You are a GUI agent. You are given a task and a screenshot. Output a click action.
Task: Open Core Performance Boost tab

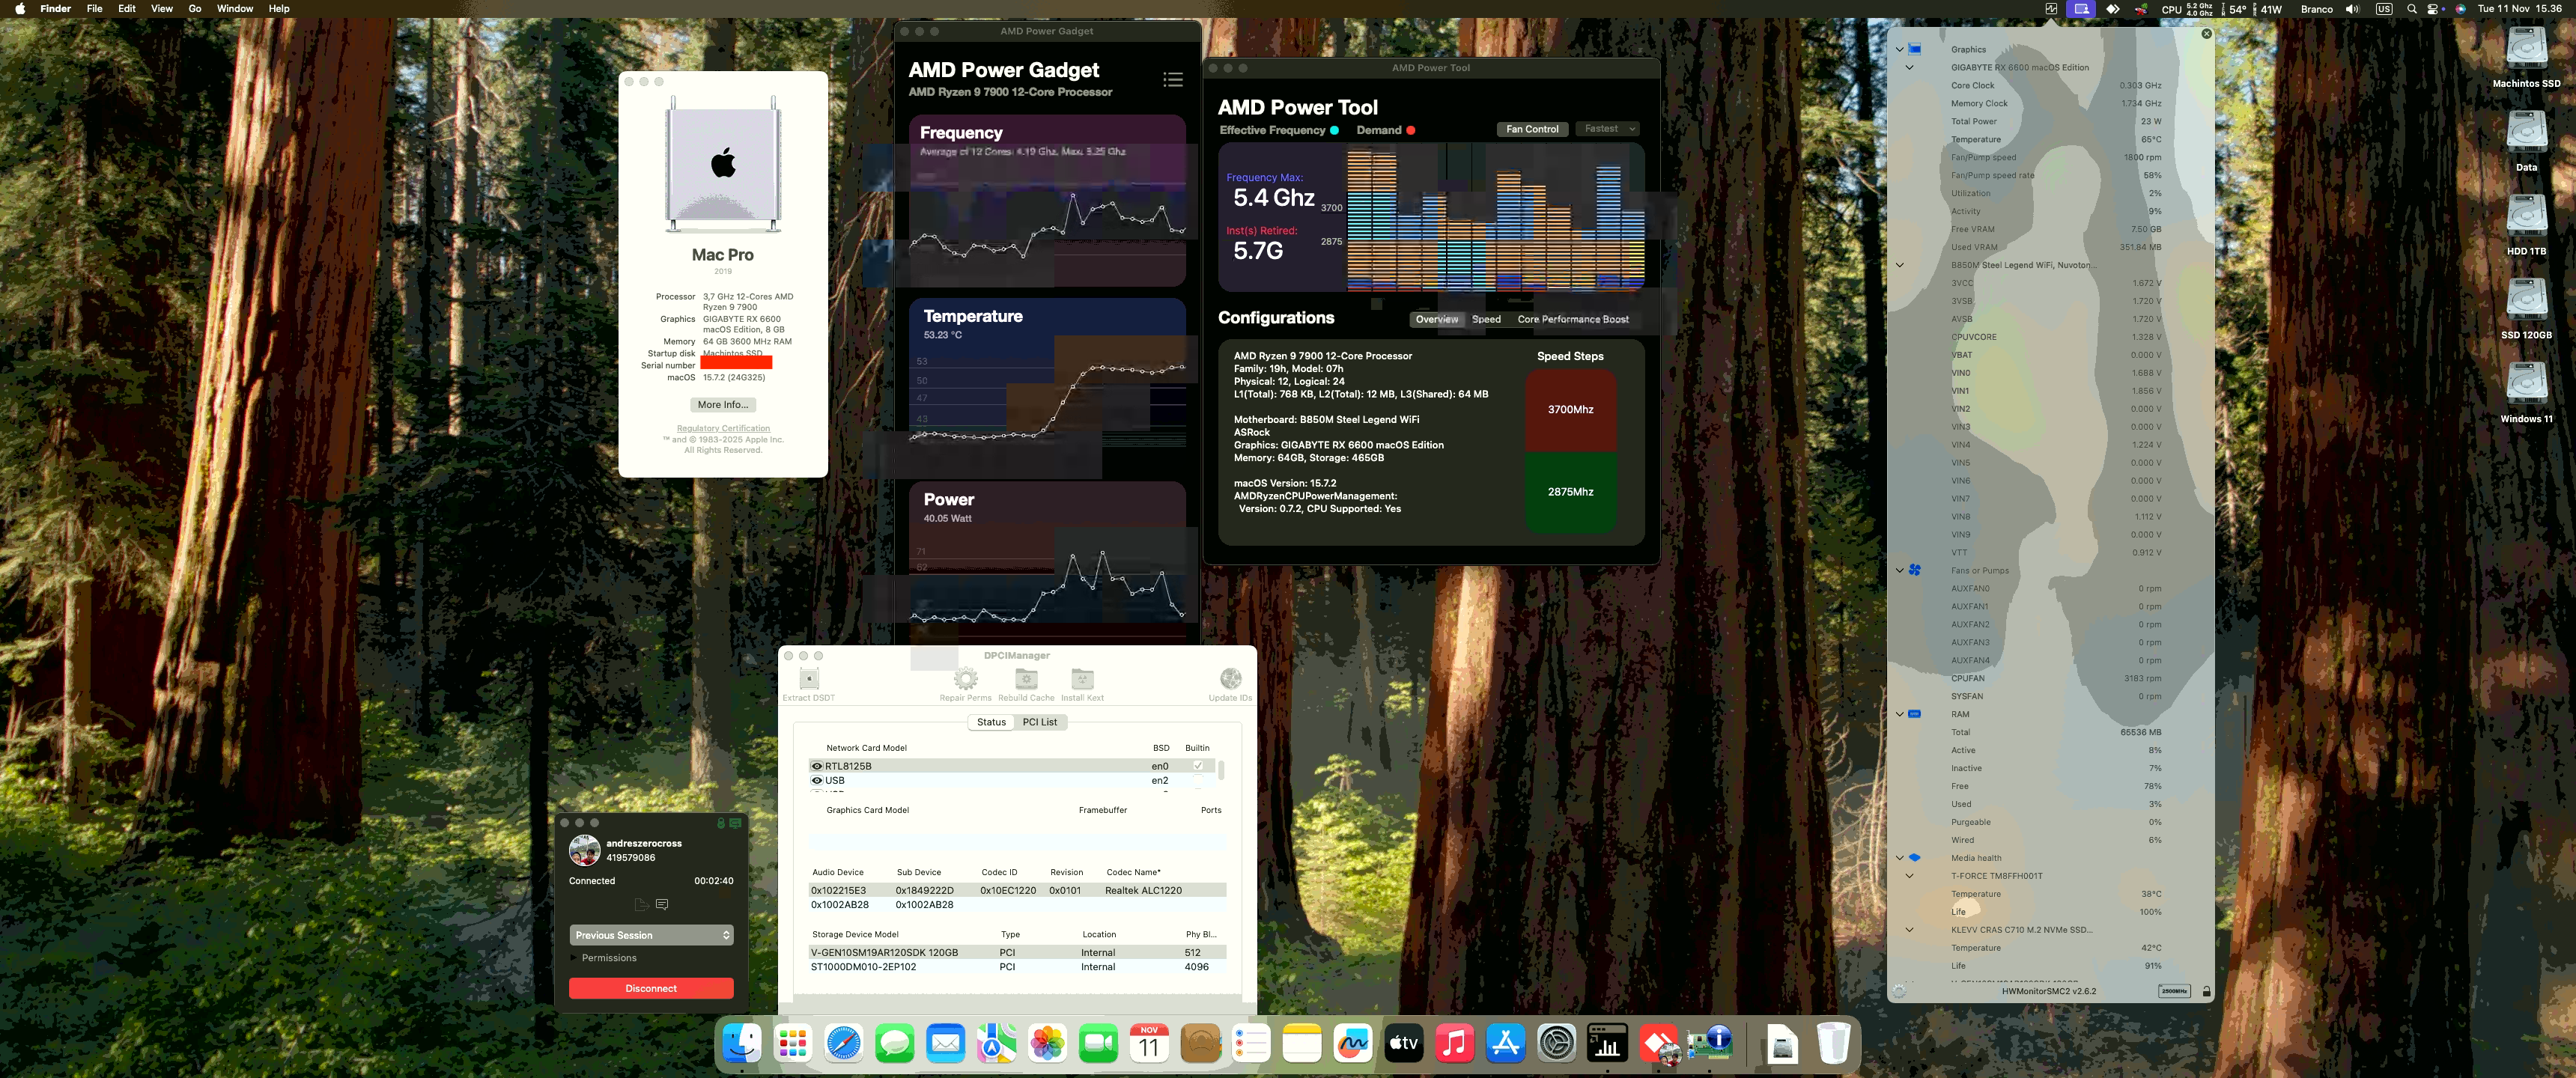pos(1573,320)
